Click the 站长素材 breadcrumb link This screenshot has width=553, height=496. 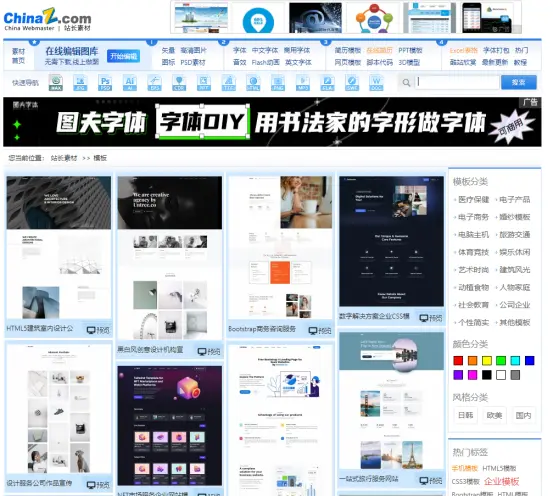64,158
